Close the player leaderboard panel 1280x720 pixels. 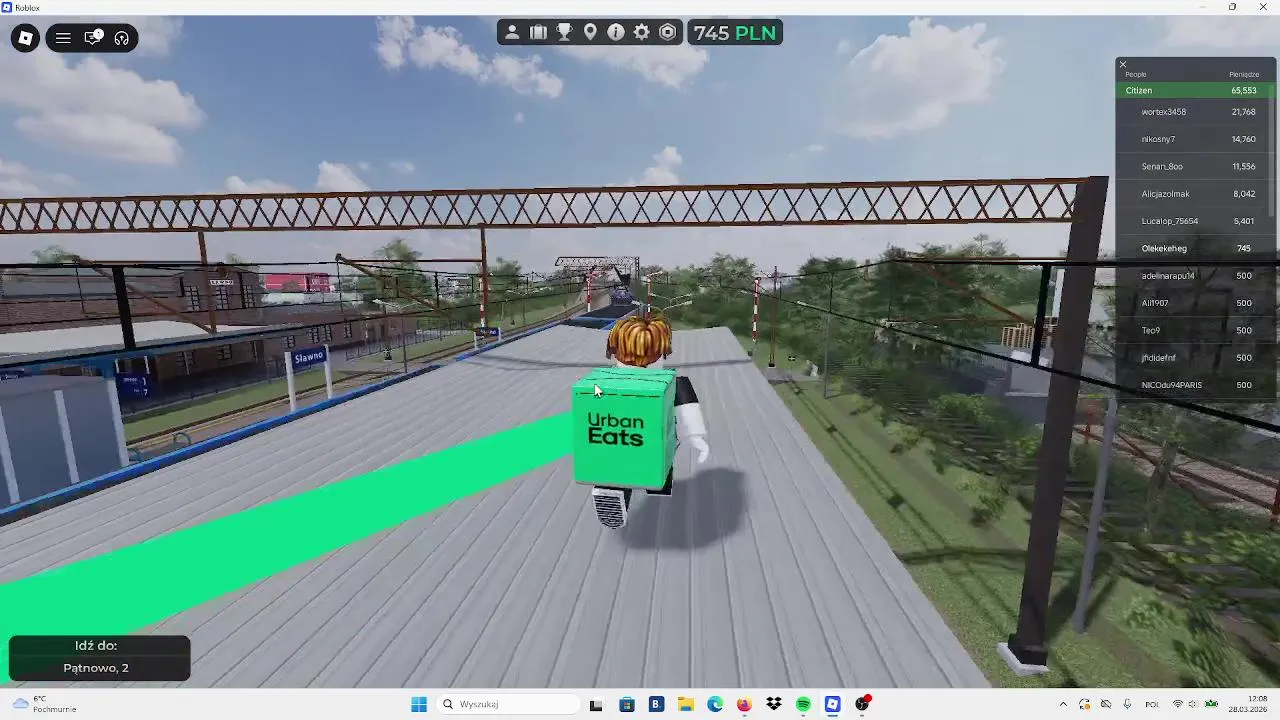pyautogui.click(x=1123, y=64)
